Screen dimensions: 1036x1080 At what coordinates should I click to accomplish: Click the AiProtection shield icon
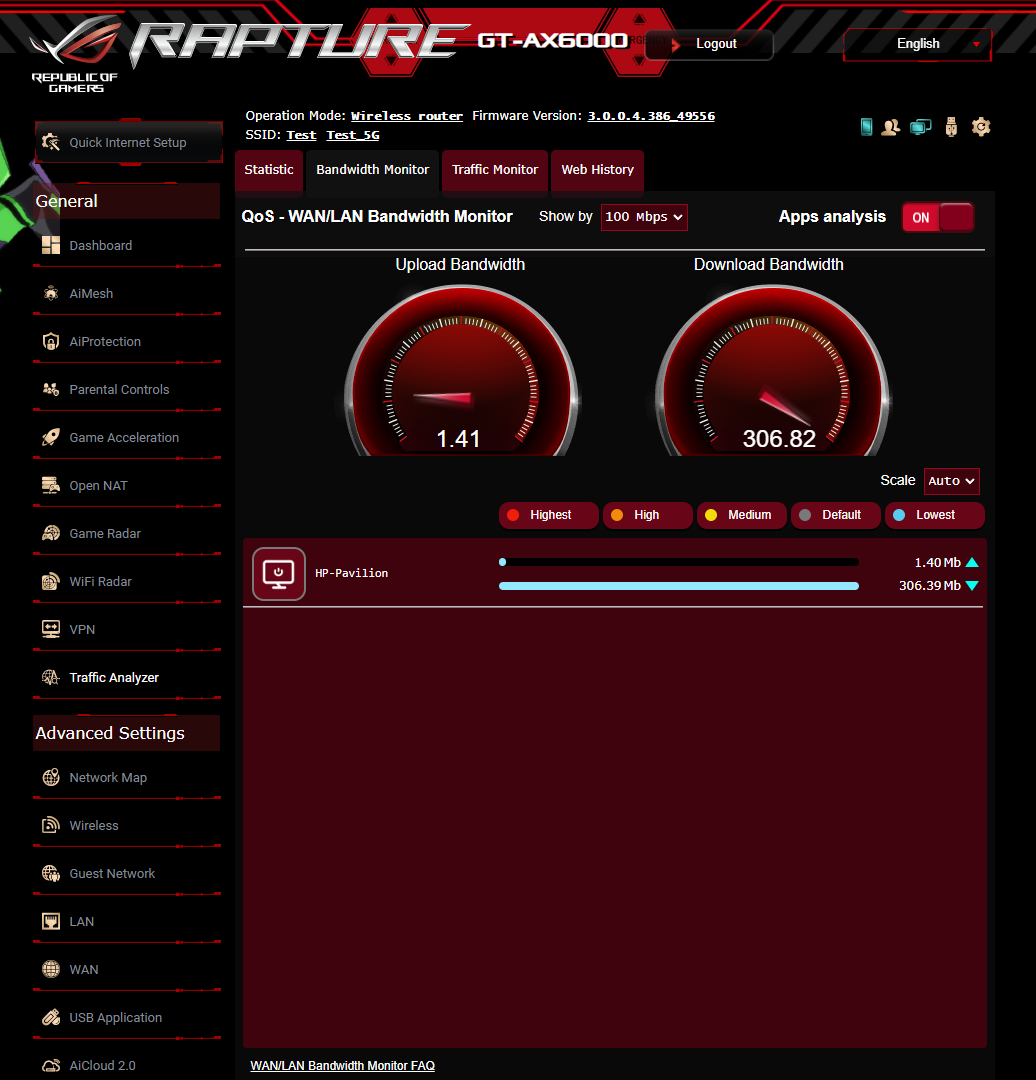click(50, 342)
